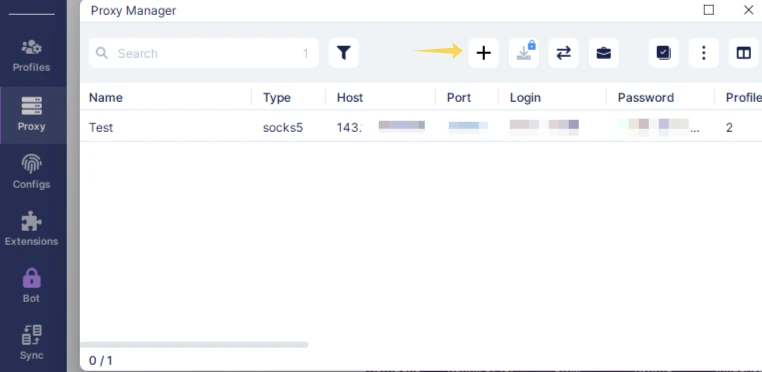The image size is (762, 372).
Task: Click the profiles count cell showing 2
Action: click(x=729, y=127)
